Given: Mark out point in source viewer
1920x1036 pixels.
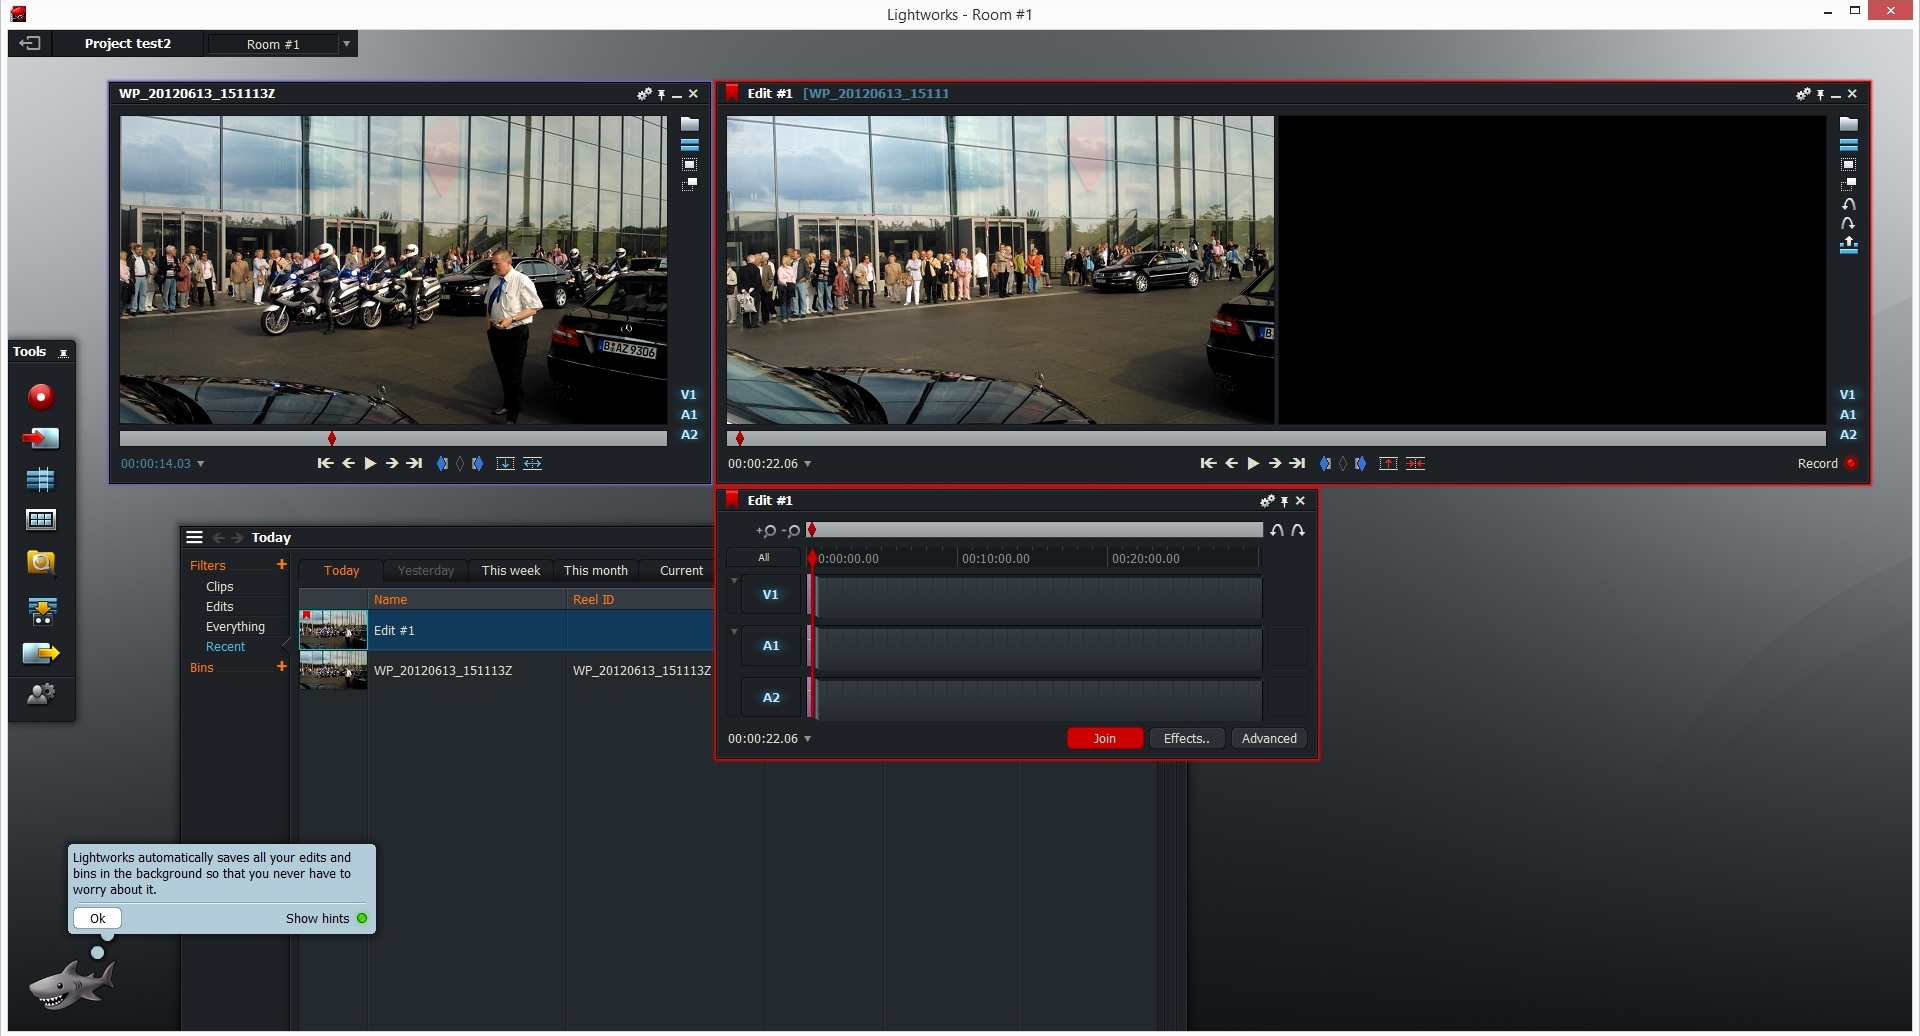Looking at the screenshot, I should [478, 463].
